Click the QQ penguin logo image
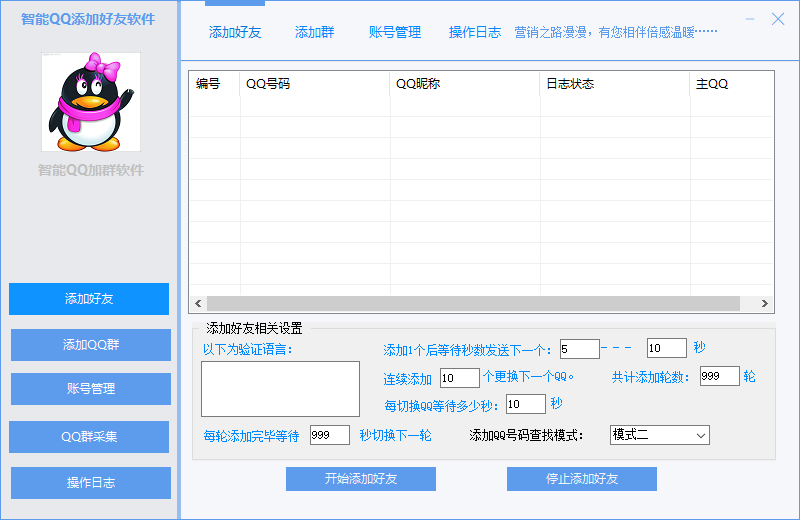 [x=90, y=102]
